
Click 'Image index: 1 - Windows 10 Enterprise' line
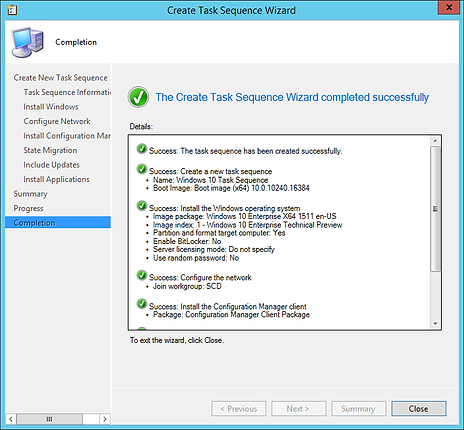coord(247,225)
